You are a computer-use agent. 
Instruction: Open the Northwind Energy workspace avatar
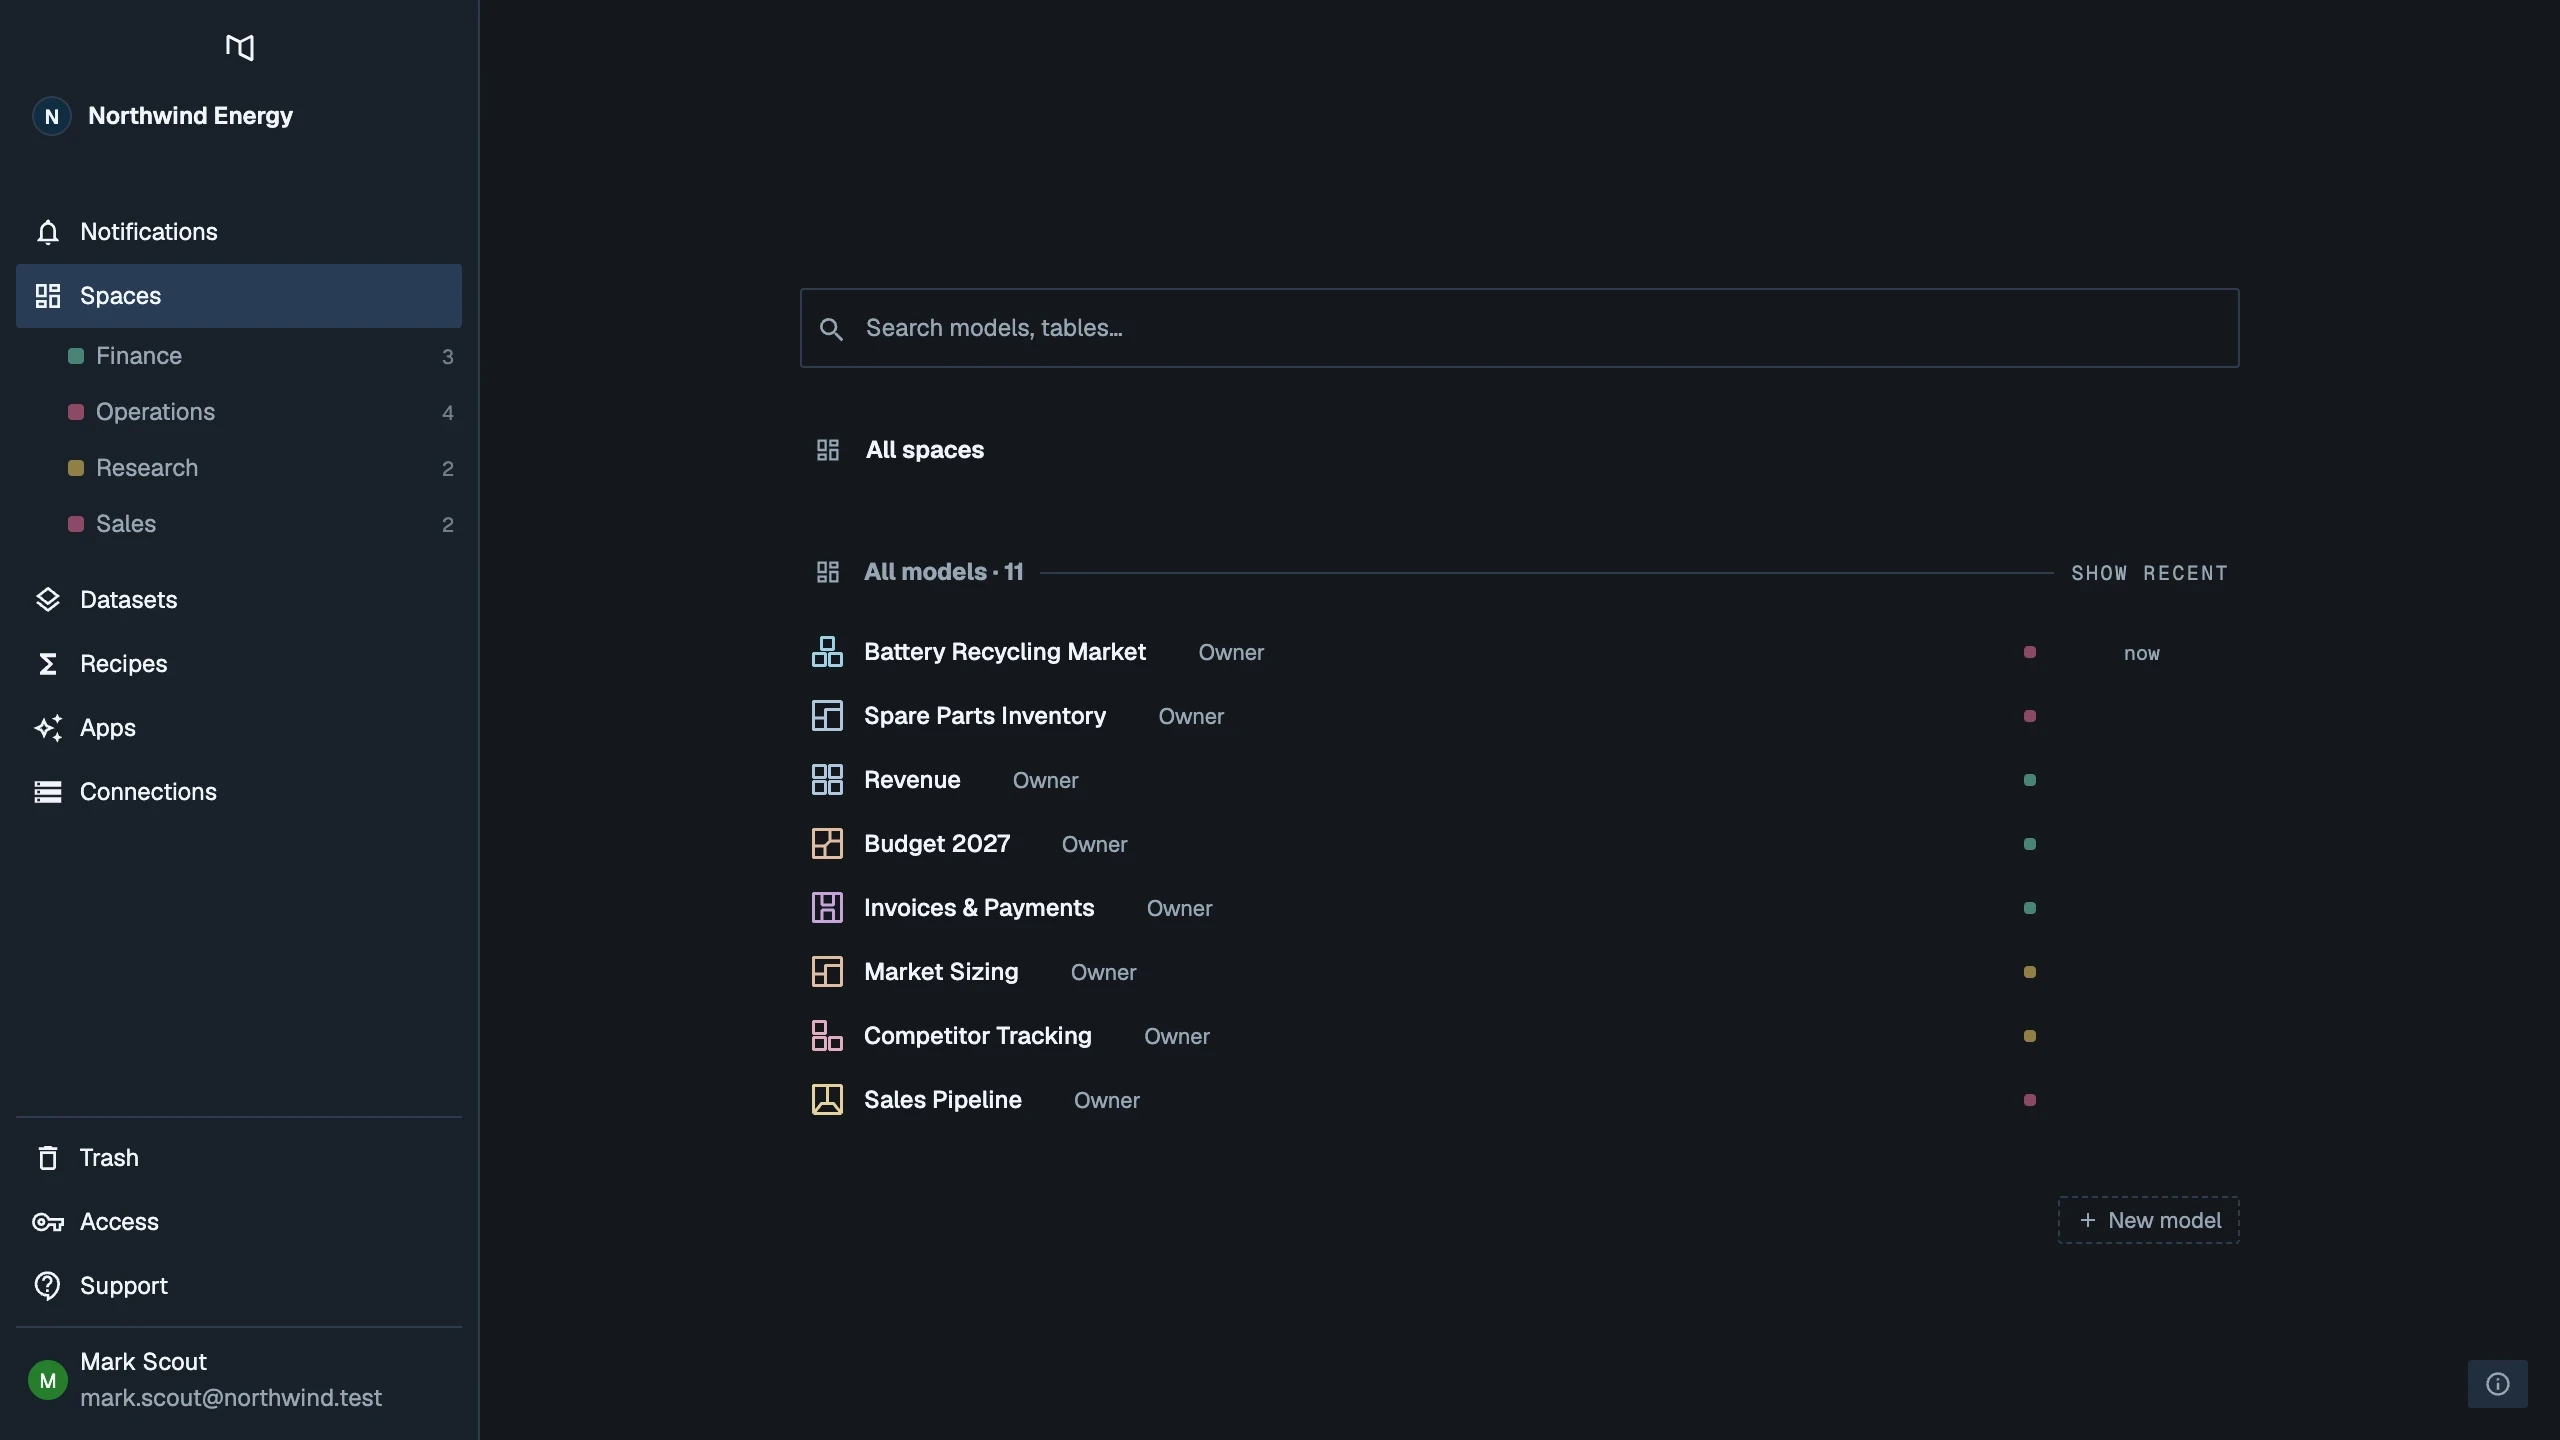click(x=52, y=116)
